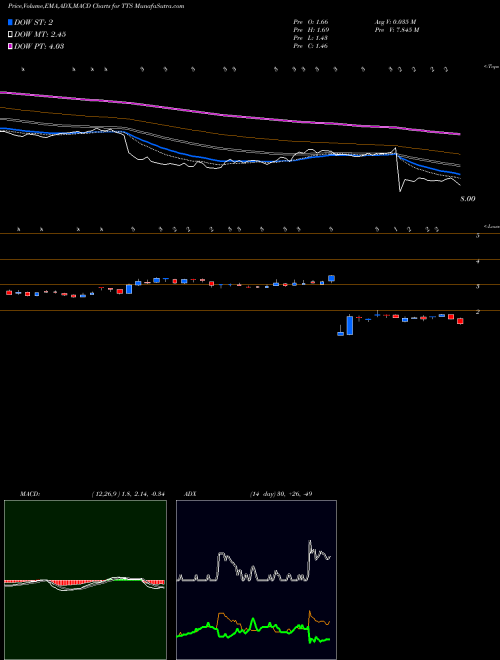Image resolution: width=500 pixels, height=660 pixels.
Task: Click the blue DOW ST legend swatch
Action: (10, 22)
